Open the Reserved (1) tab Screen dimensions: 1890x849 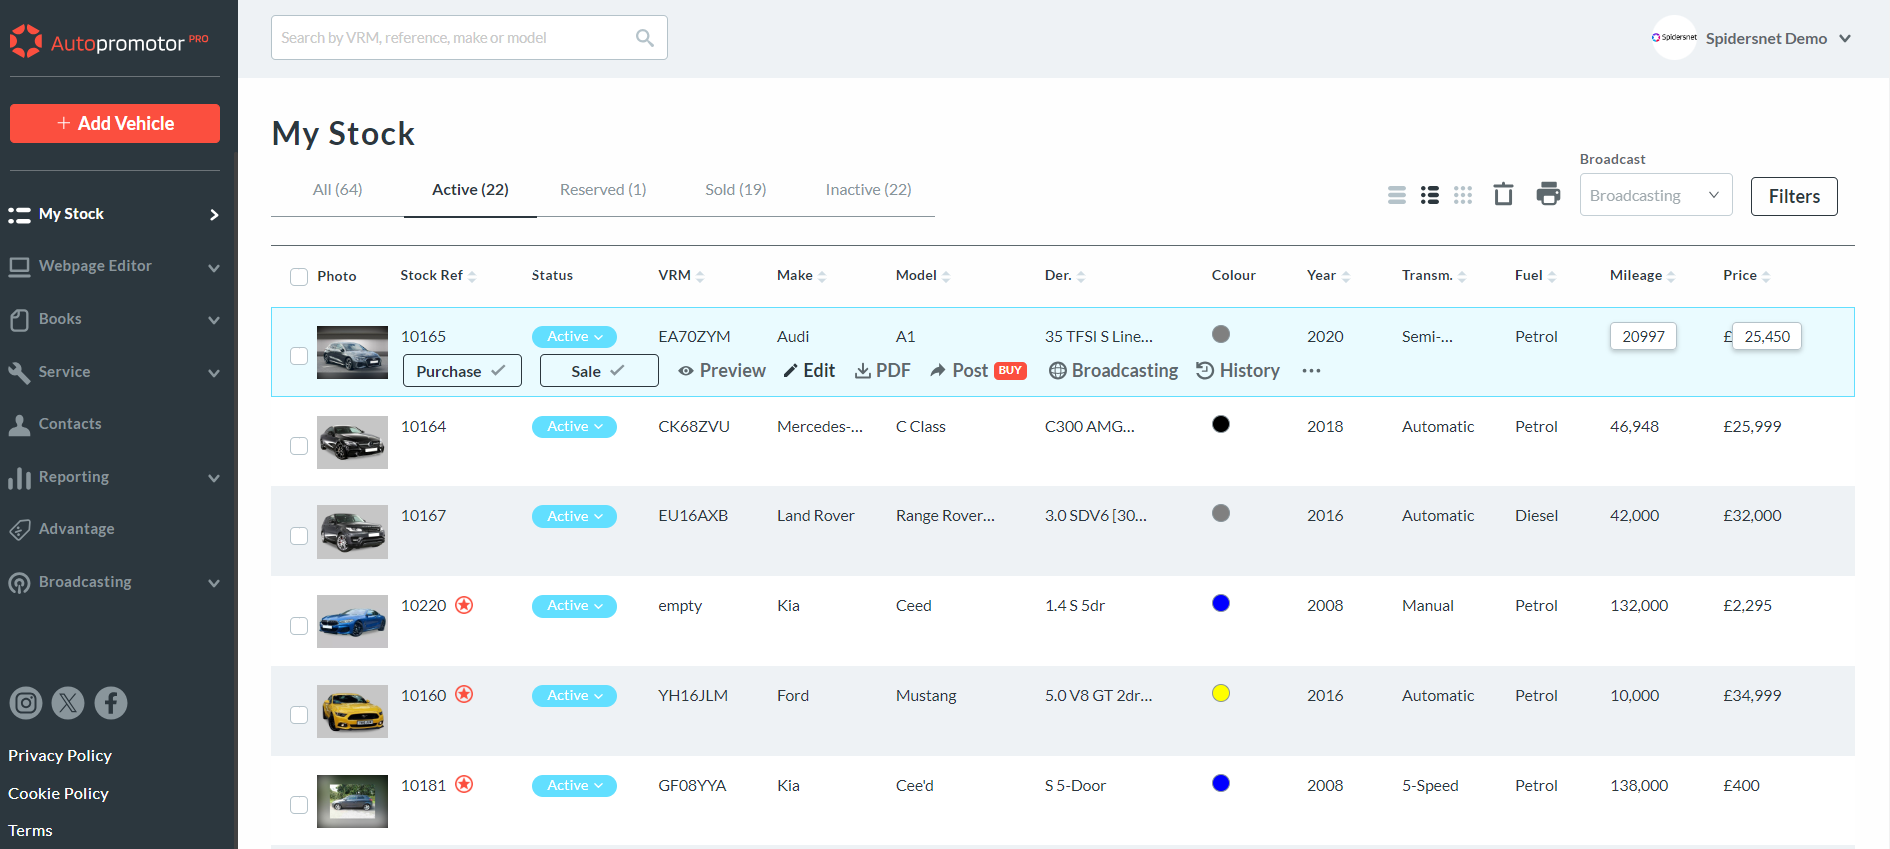tap(603, 190)
